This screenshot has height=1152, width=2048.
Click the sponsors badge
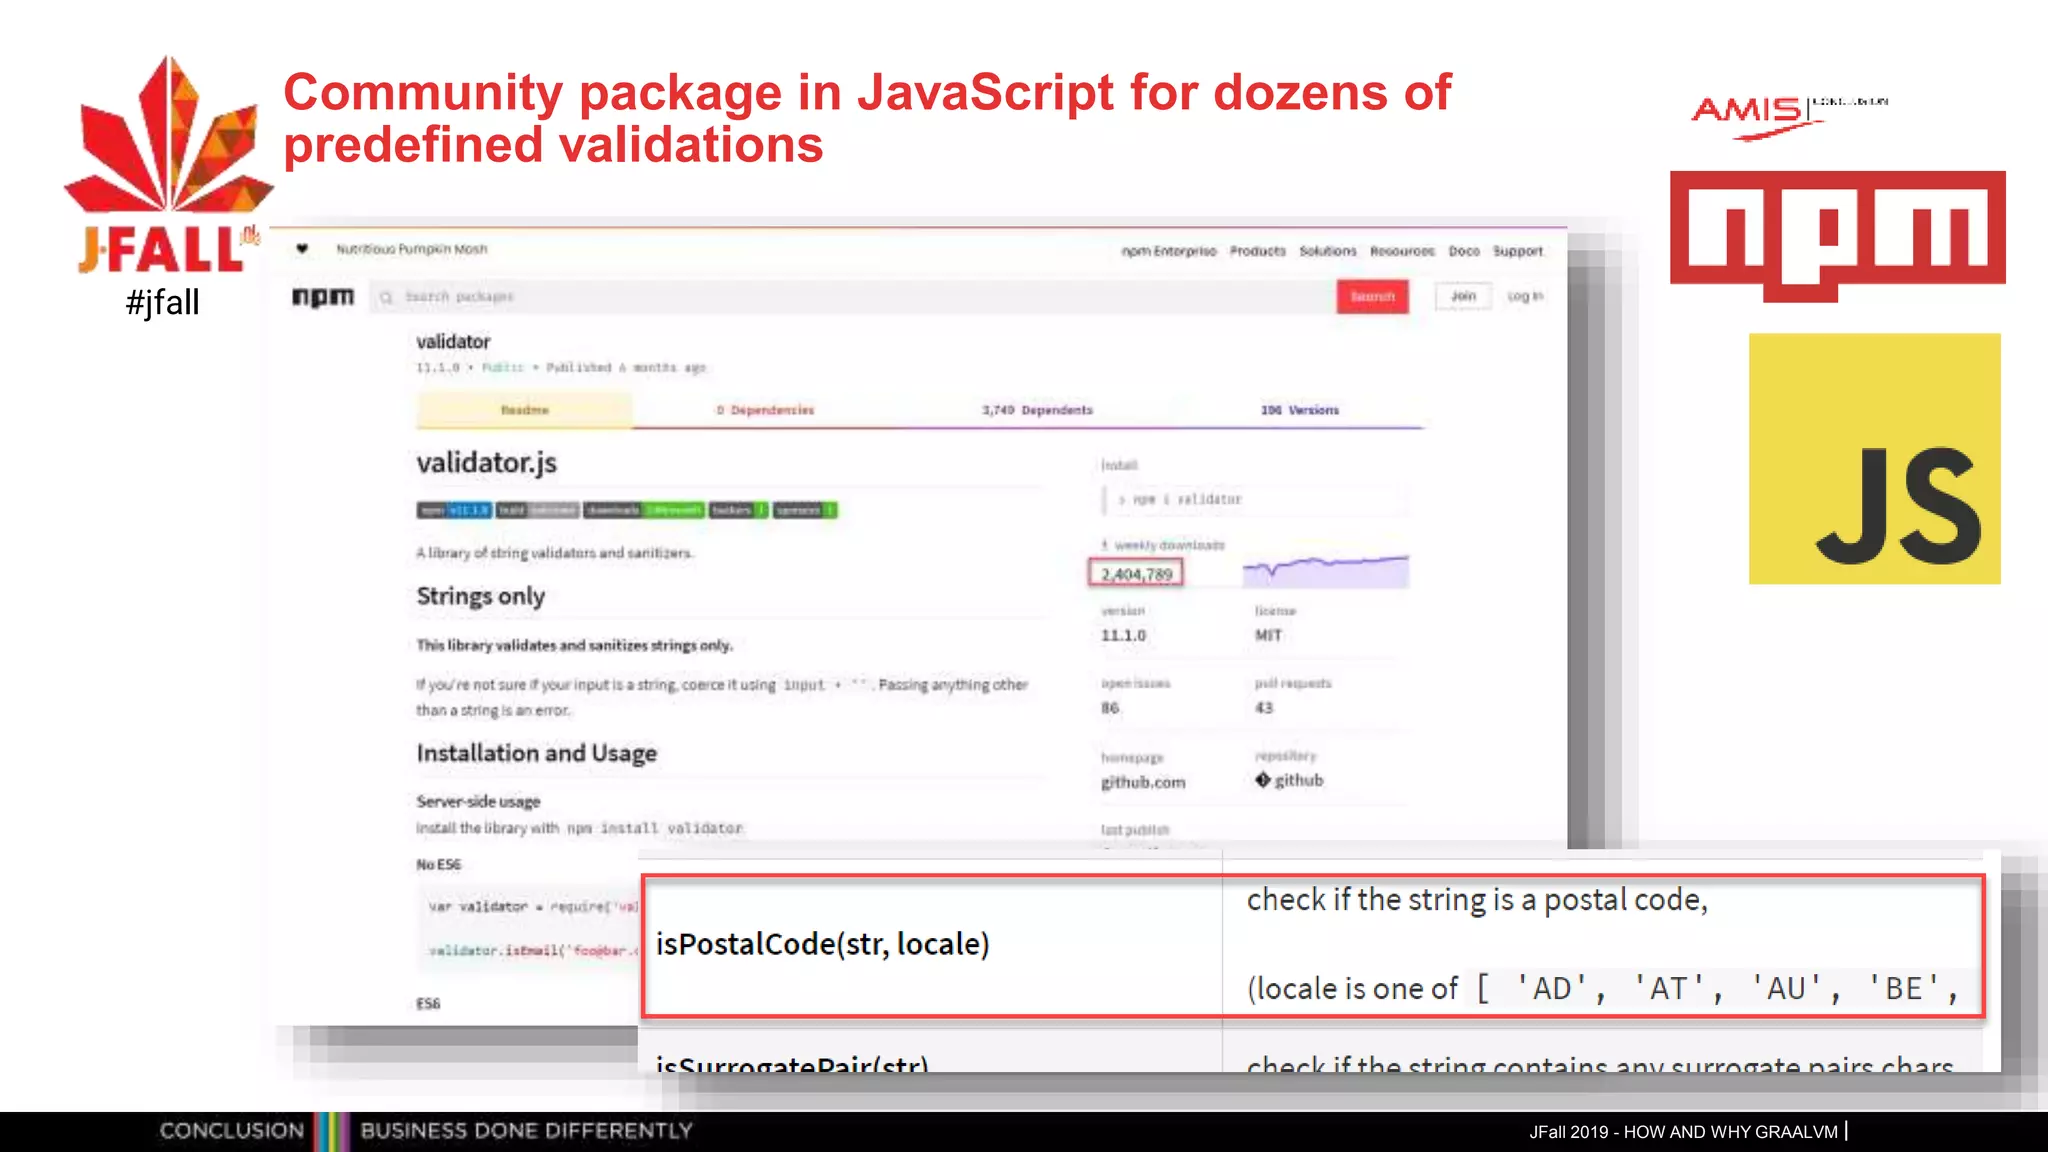tap(805, 510)
